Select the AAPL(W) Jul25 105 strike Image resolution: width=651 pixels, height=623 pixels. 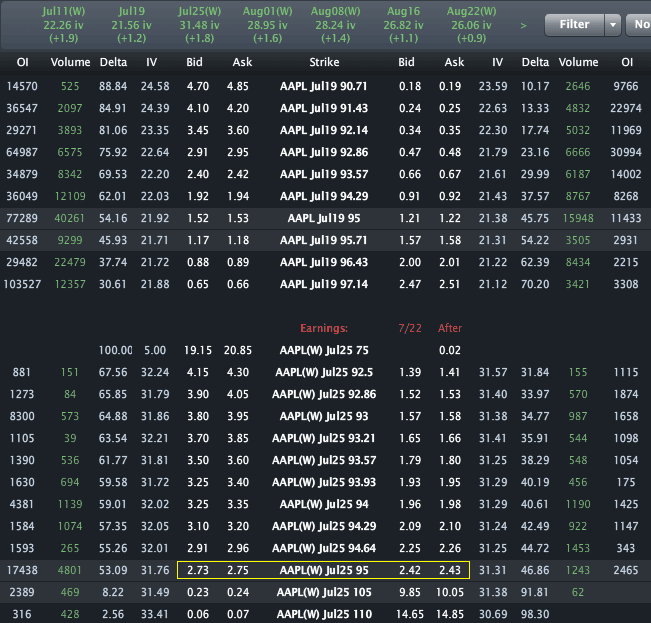(324, 592)
